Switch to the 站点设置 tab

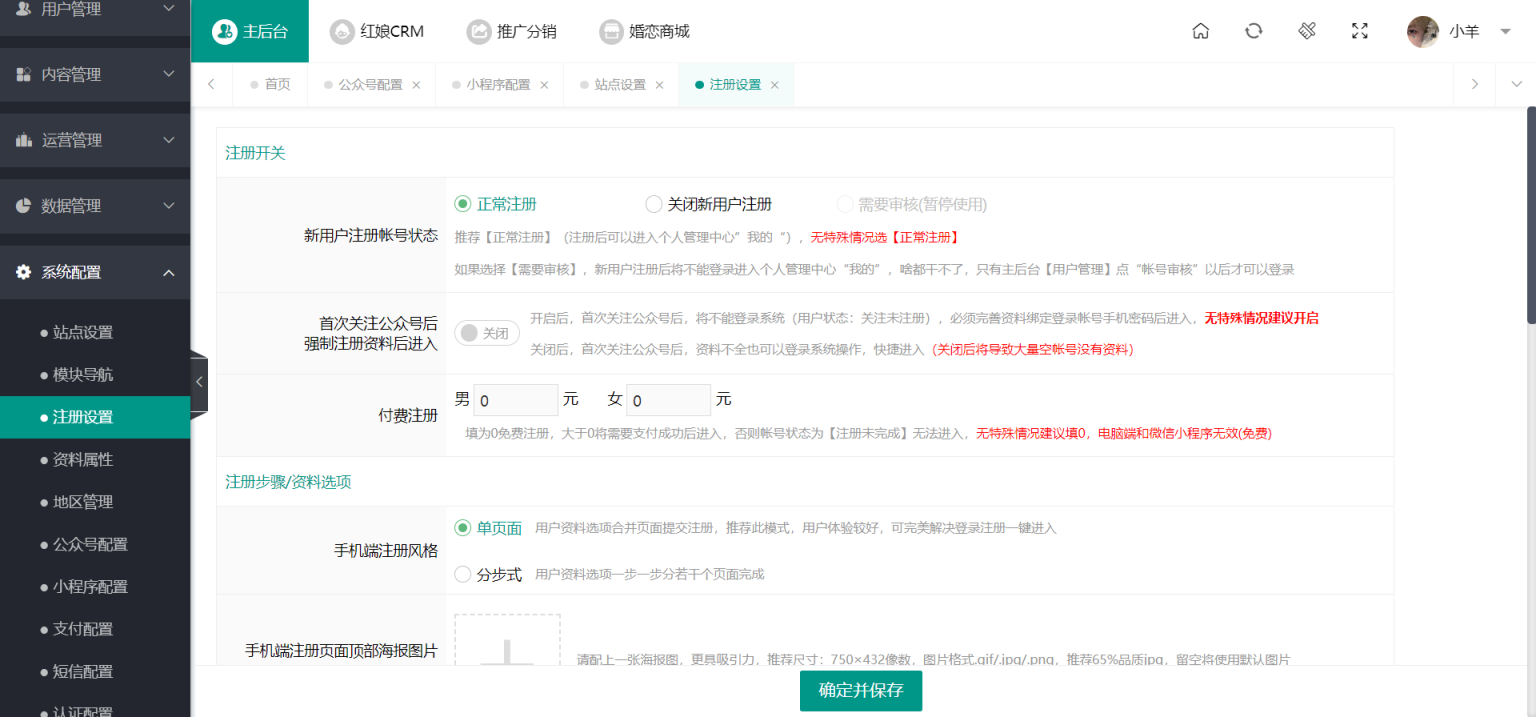(620, 85)
